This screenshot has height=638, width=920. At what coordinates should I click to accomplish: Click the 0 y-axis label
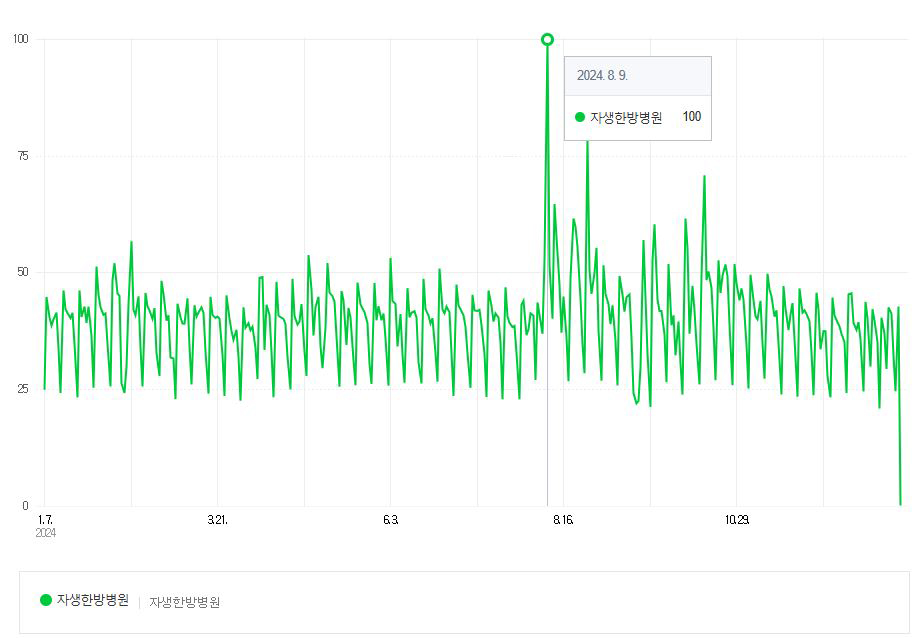tap(26, 506)
